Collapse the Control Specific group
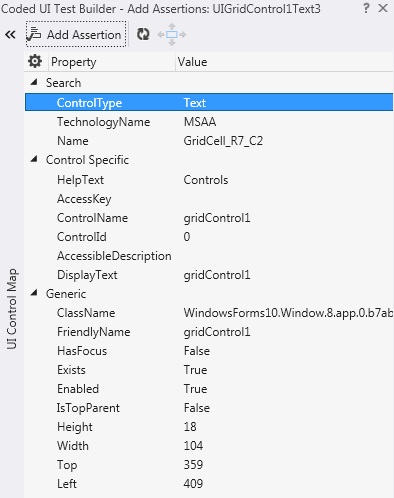Image resolution: width=394 pixels, height=498 pixels. [x=34, y=159]
